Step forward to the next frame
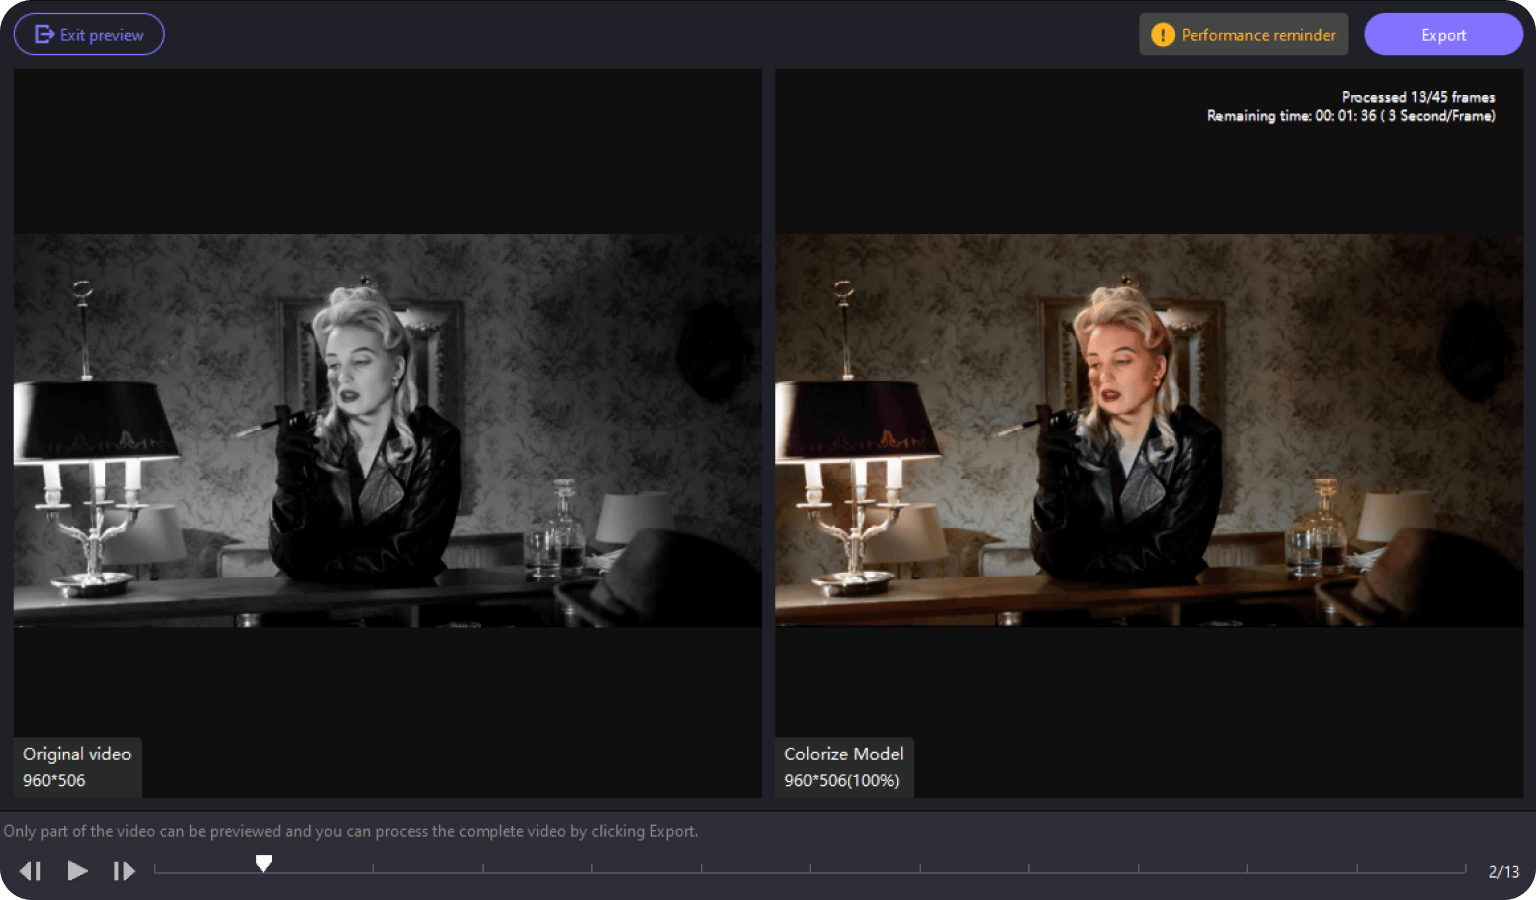The image size is (1536, 900). (x=123, y=871)
